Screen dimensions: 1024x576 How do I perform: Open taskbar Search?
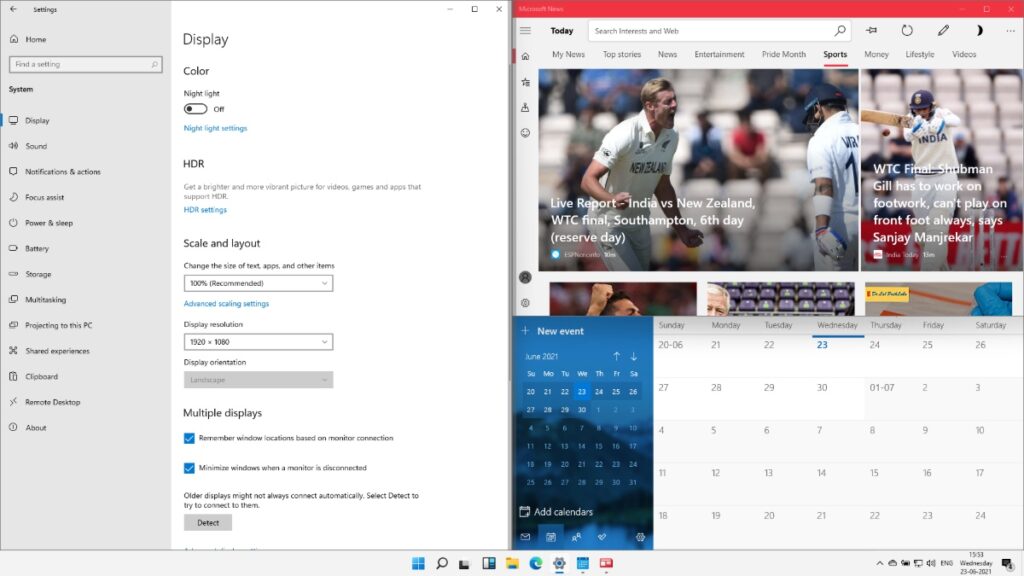pyautogui.click(x=441, y=563)
